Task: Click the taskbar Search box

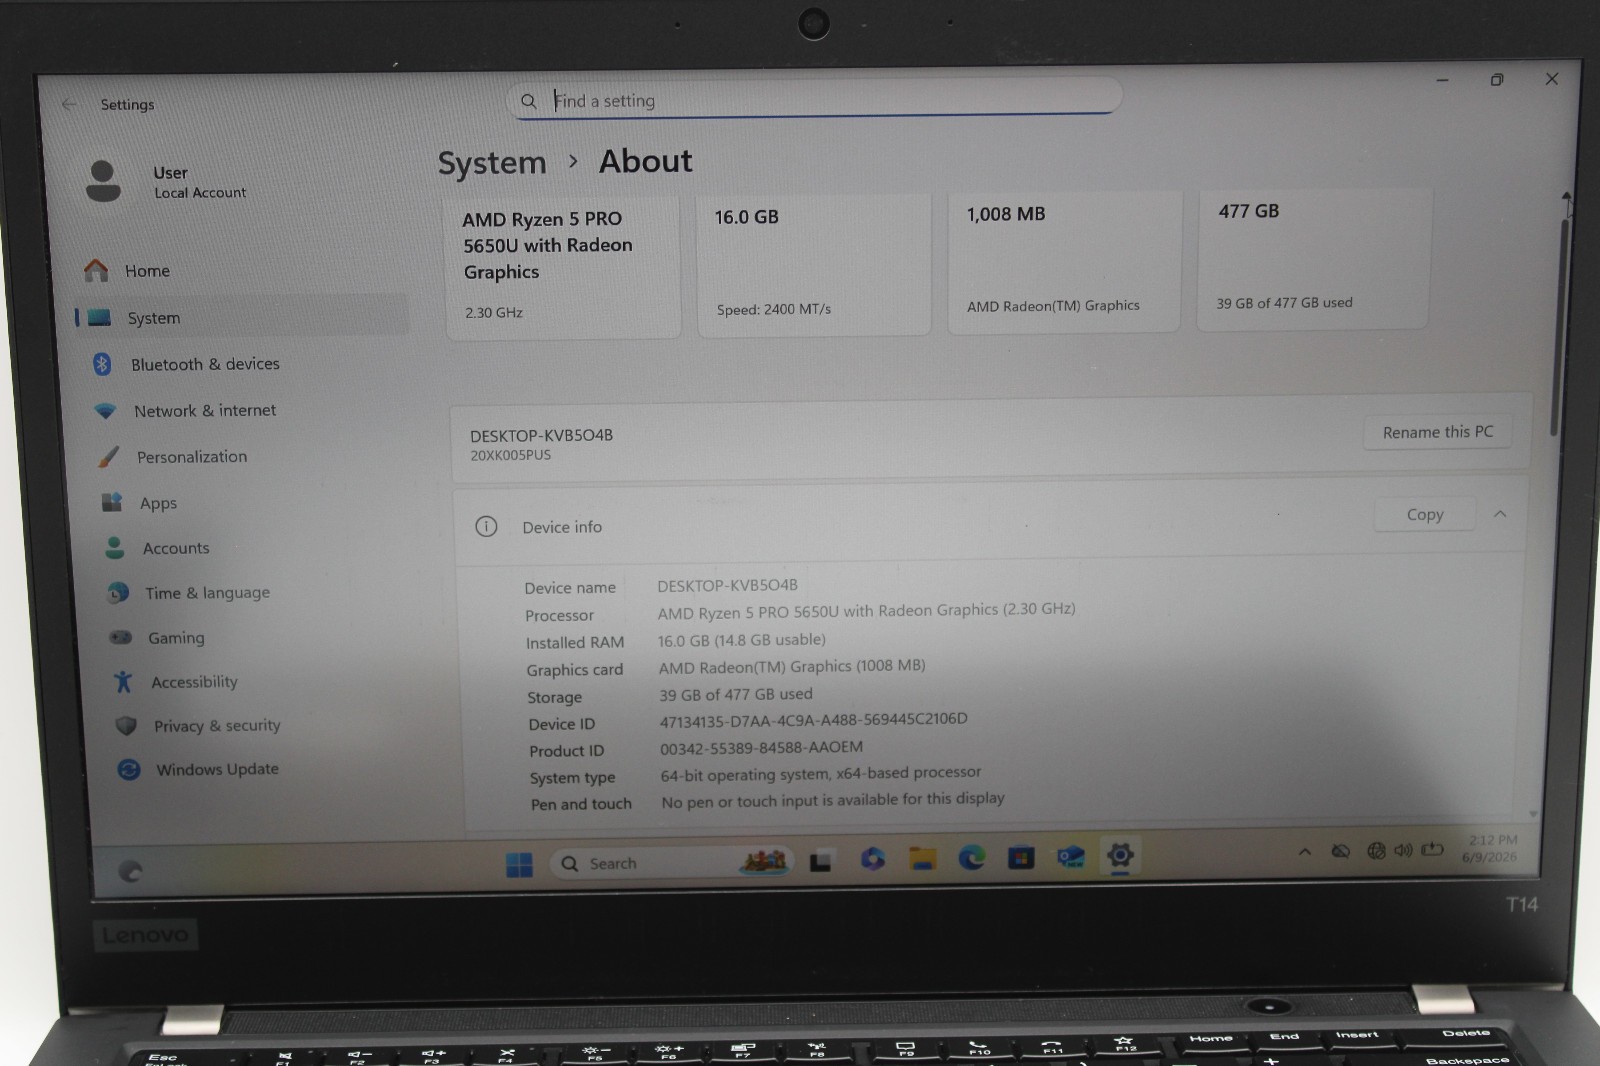Action: pyautogui.click(x=671, y=863)
